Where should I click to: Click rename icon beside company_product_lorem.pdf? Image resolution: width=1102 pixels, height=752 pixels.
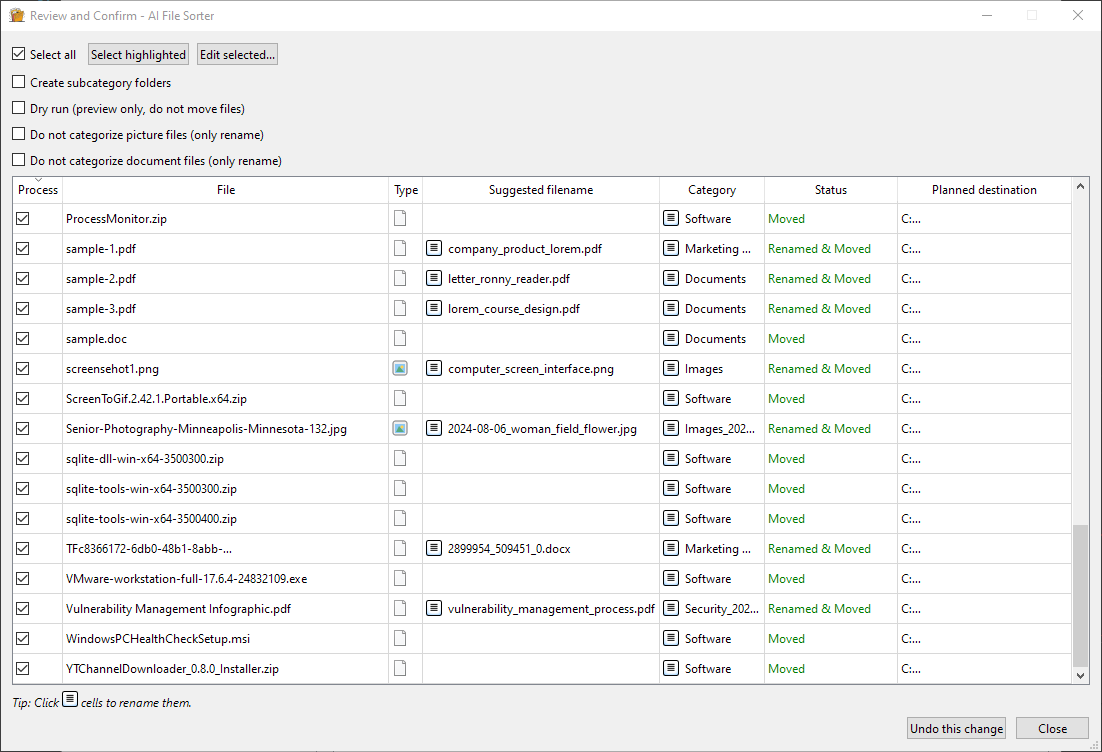click(434, 249)
